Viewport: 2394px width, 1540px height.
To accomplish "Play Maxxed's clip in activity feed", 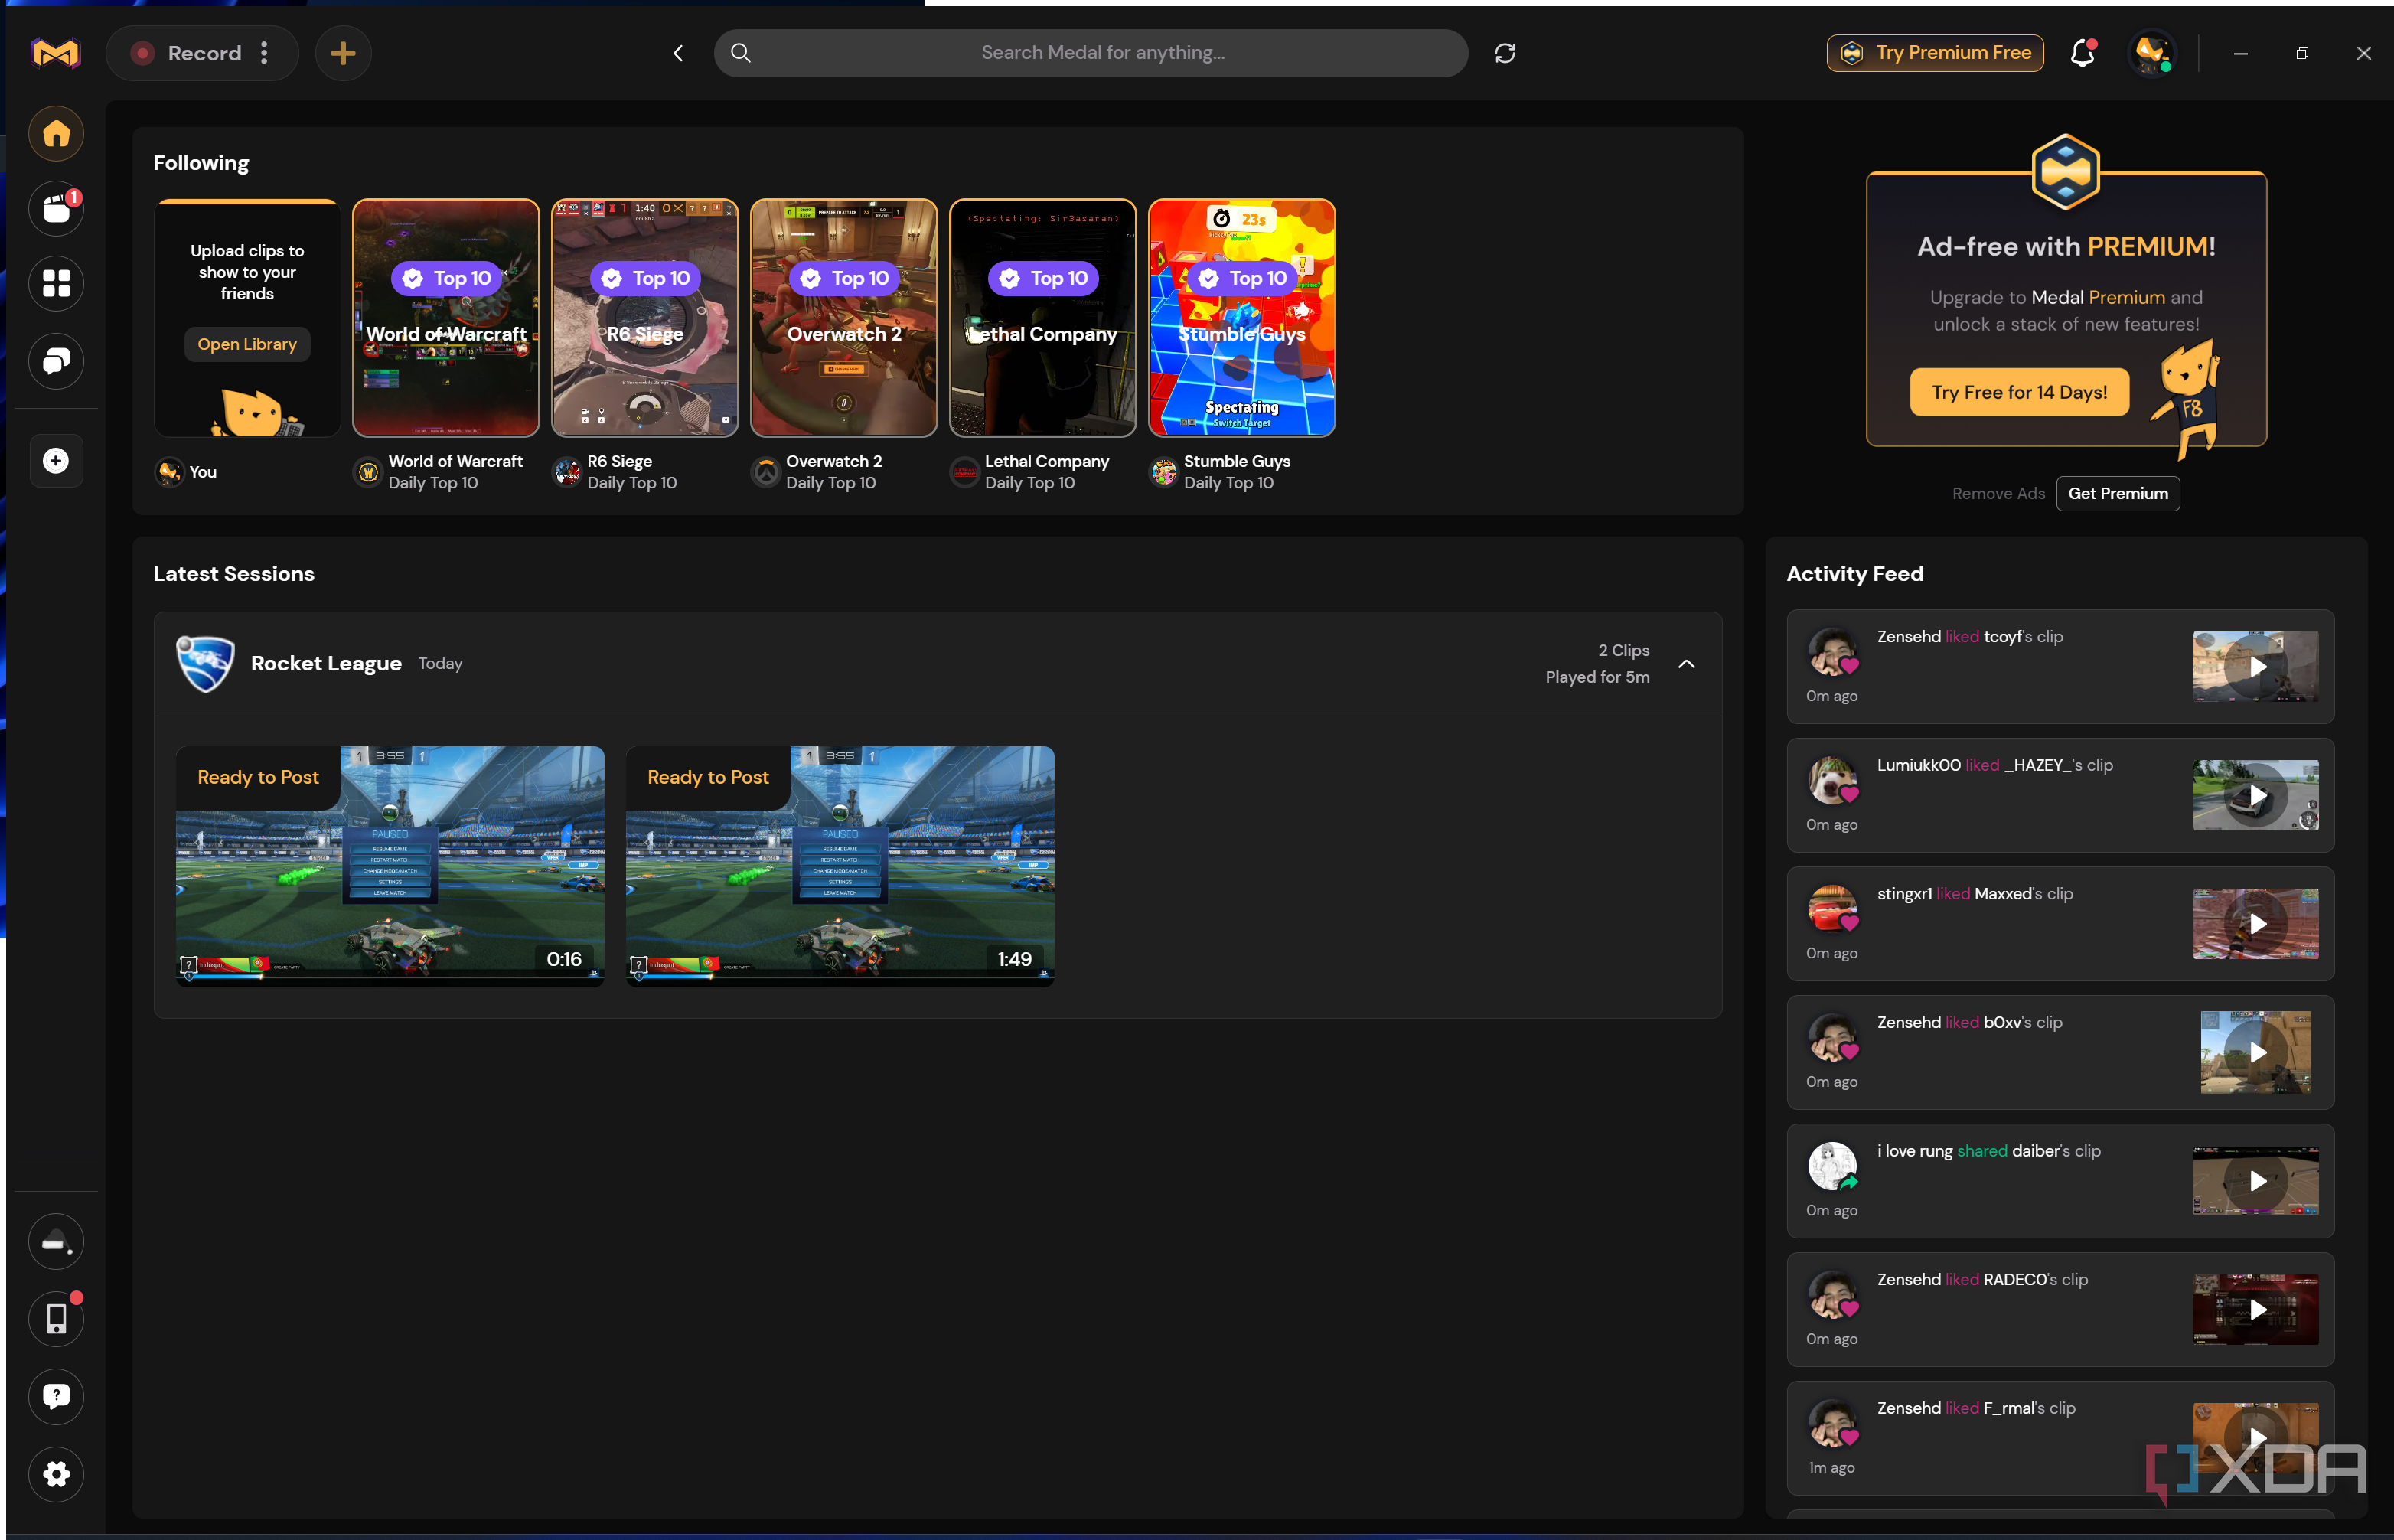I will [x=2256, y=924].
